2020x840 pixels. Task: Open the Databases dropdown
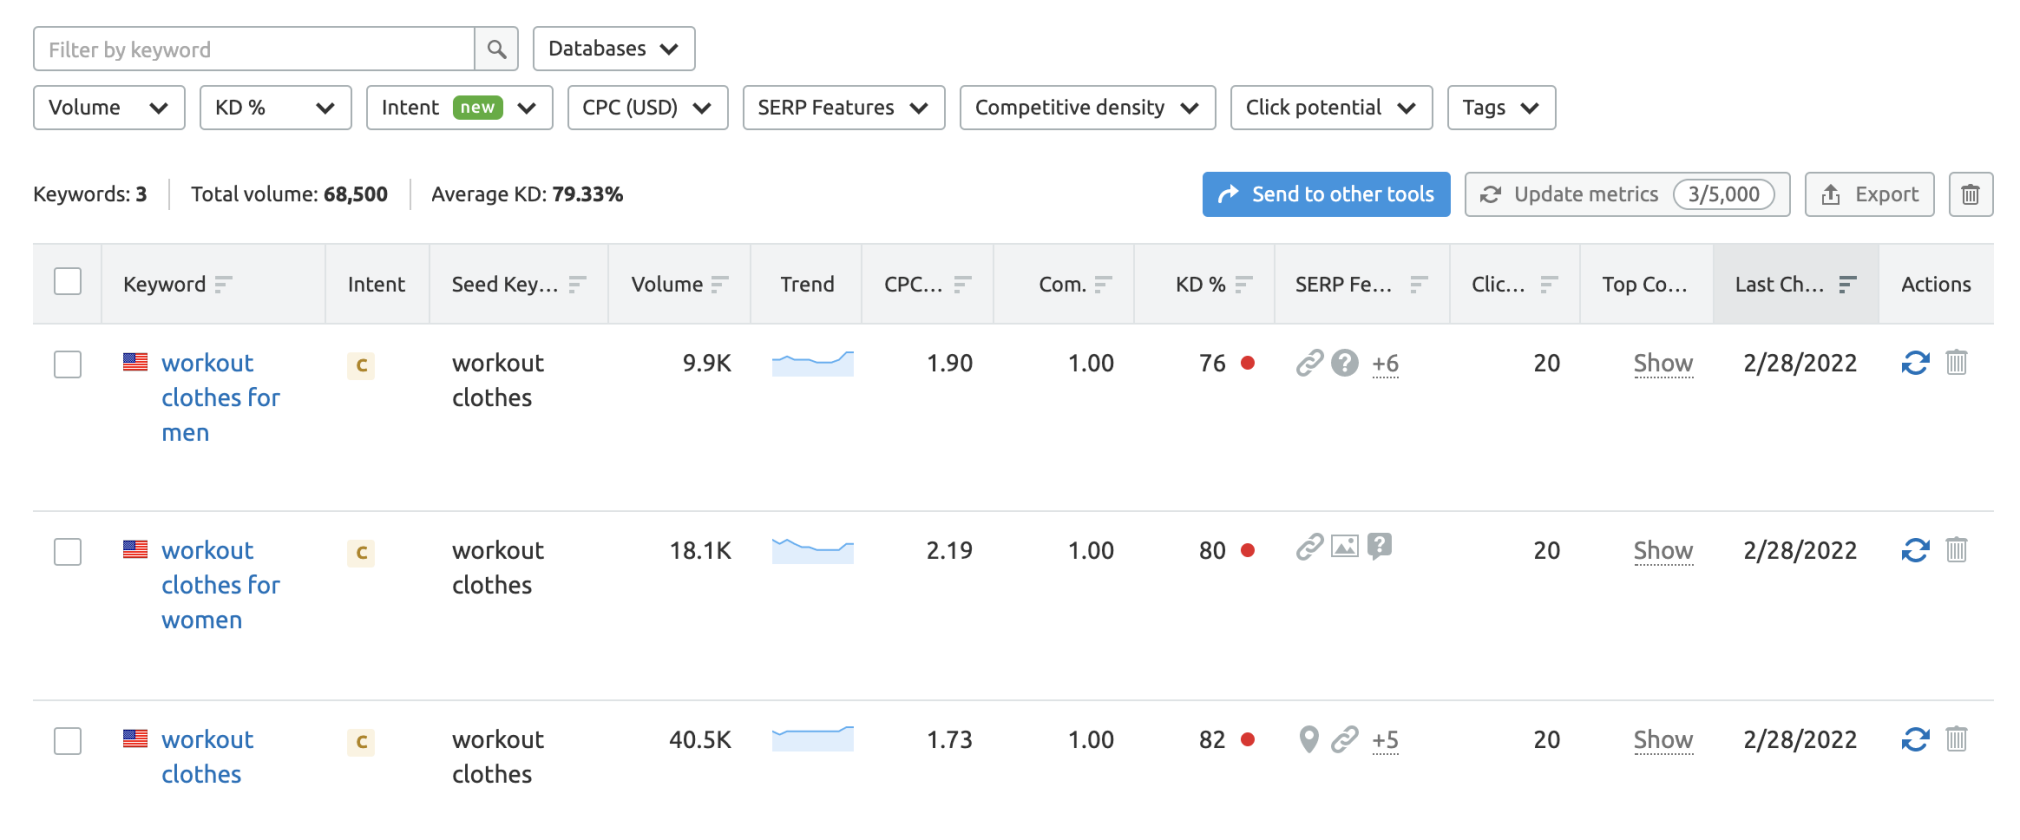[x=613, y=49]
